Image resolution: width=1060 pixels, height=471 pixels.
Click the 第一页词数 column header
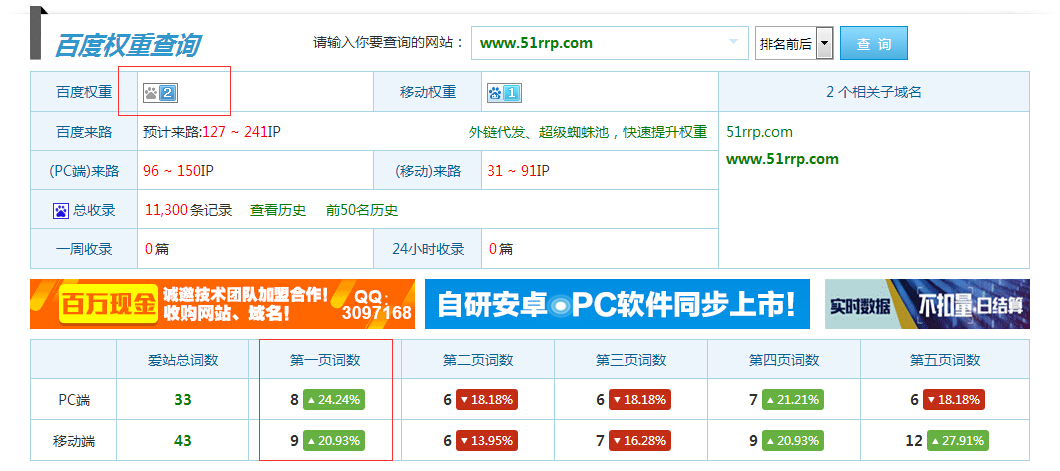click(x=325, y=360)
